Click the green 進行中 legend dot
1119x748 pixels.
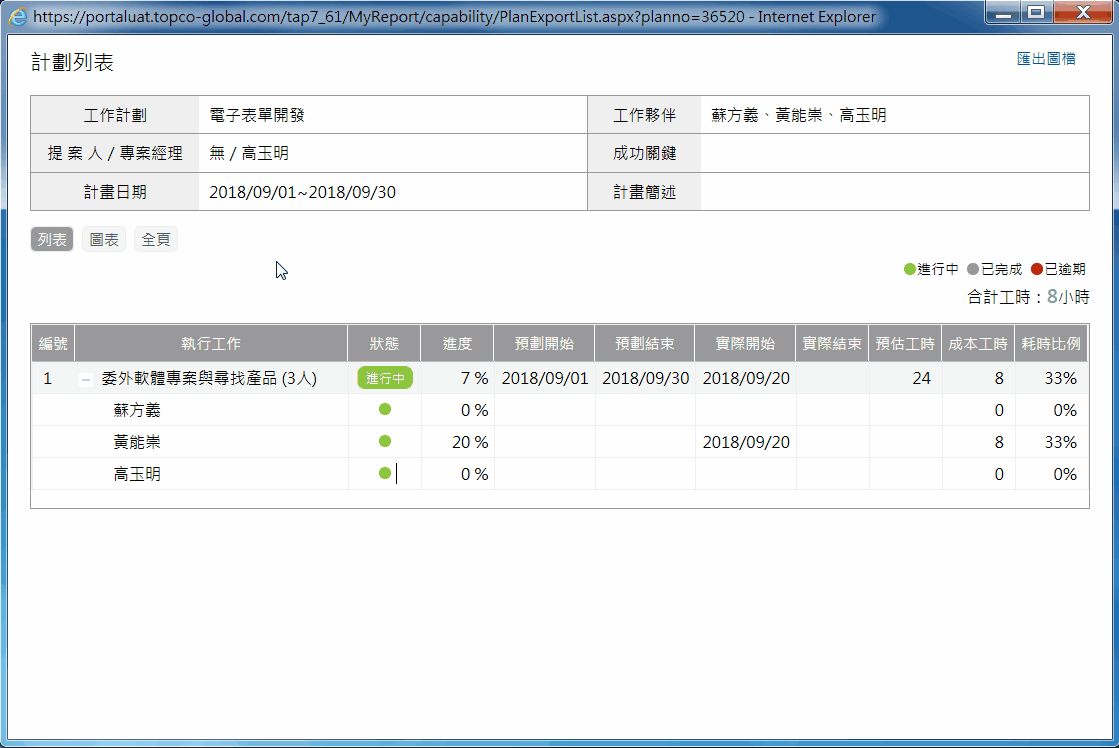click(909, 269)
